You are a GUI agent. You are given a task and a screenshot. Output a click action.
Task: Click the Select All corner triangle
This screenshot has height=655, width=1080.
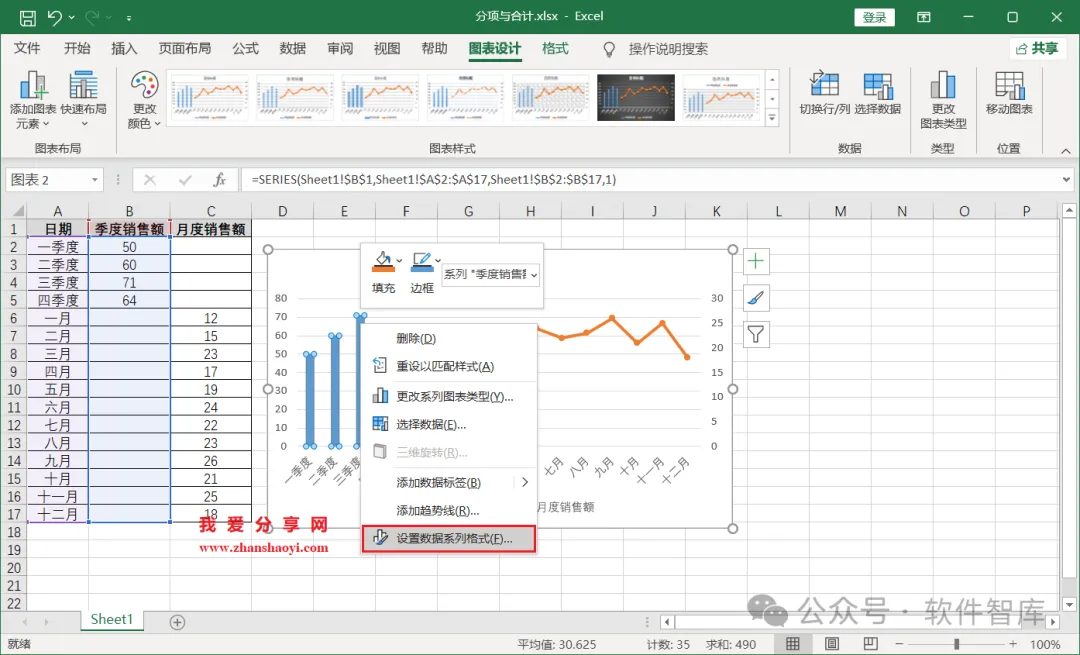click(x=18, y=211)
